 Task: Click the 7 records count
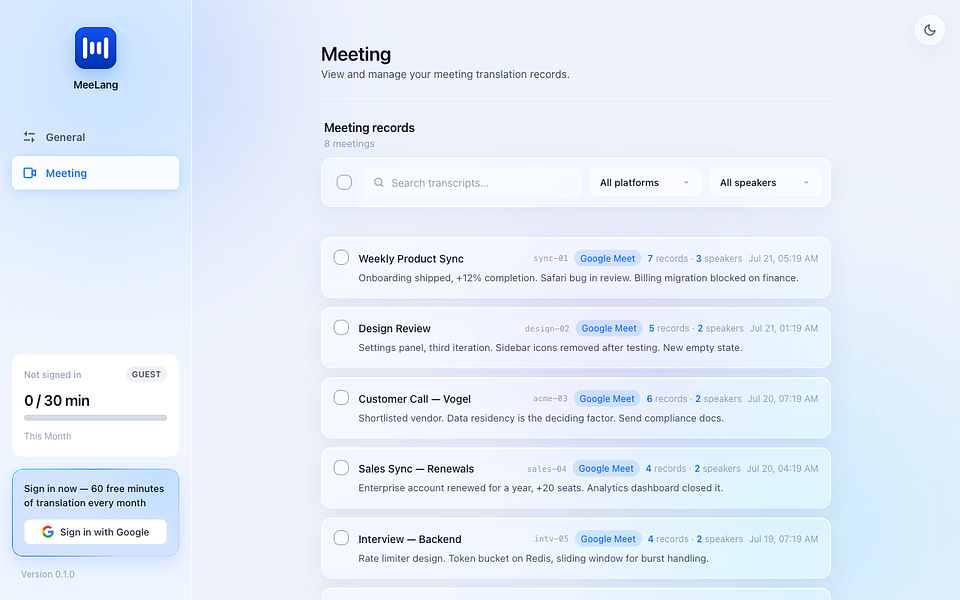click(667, 258)
